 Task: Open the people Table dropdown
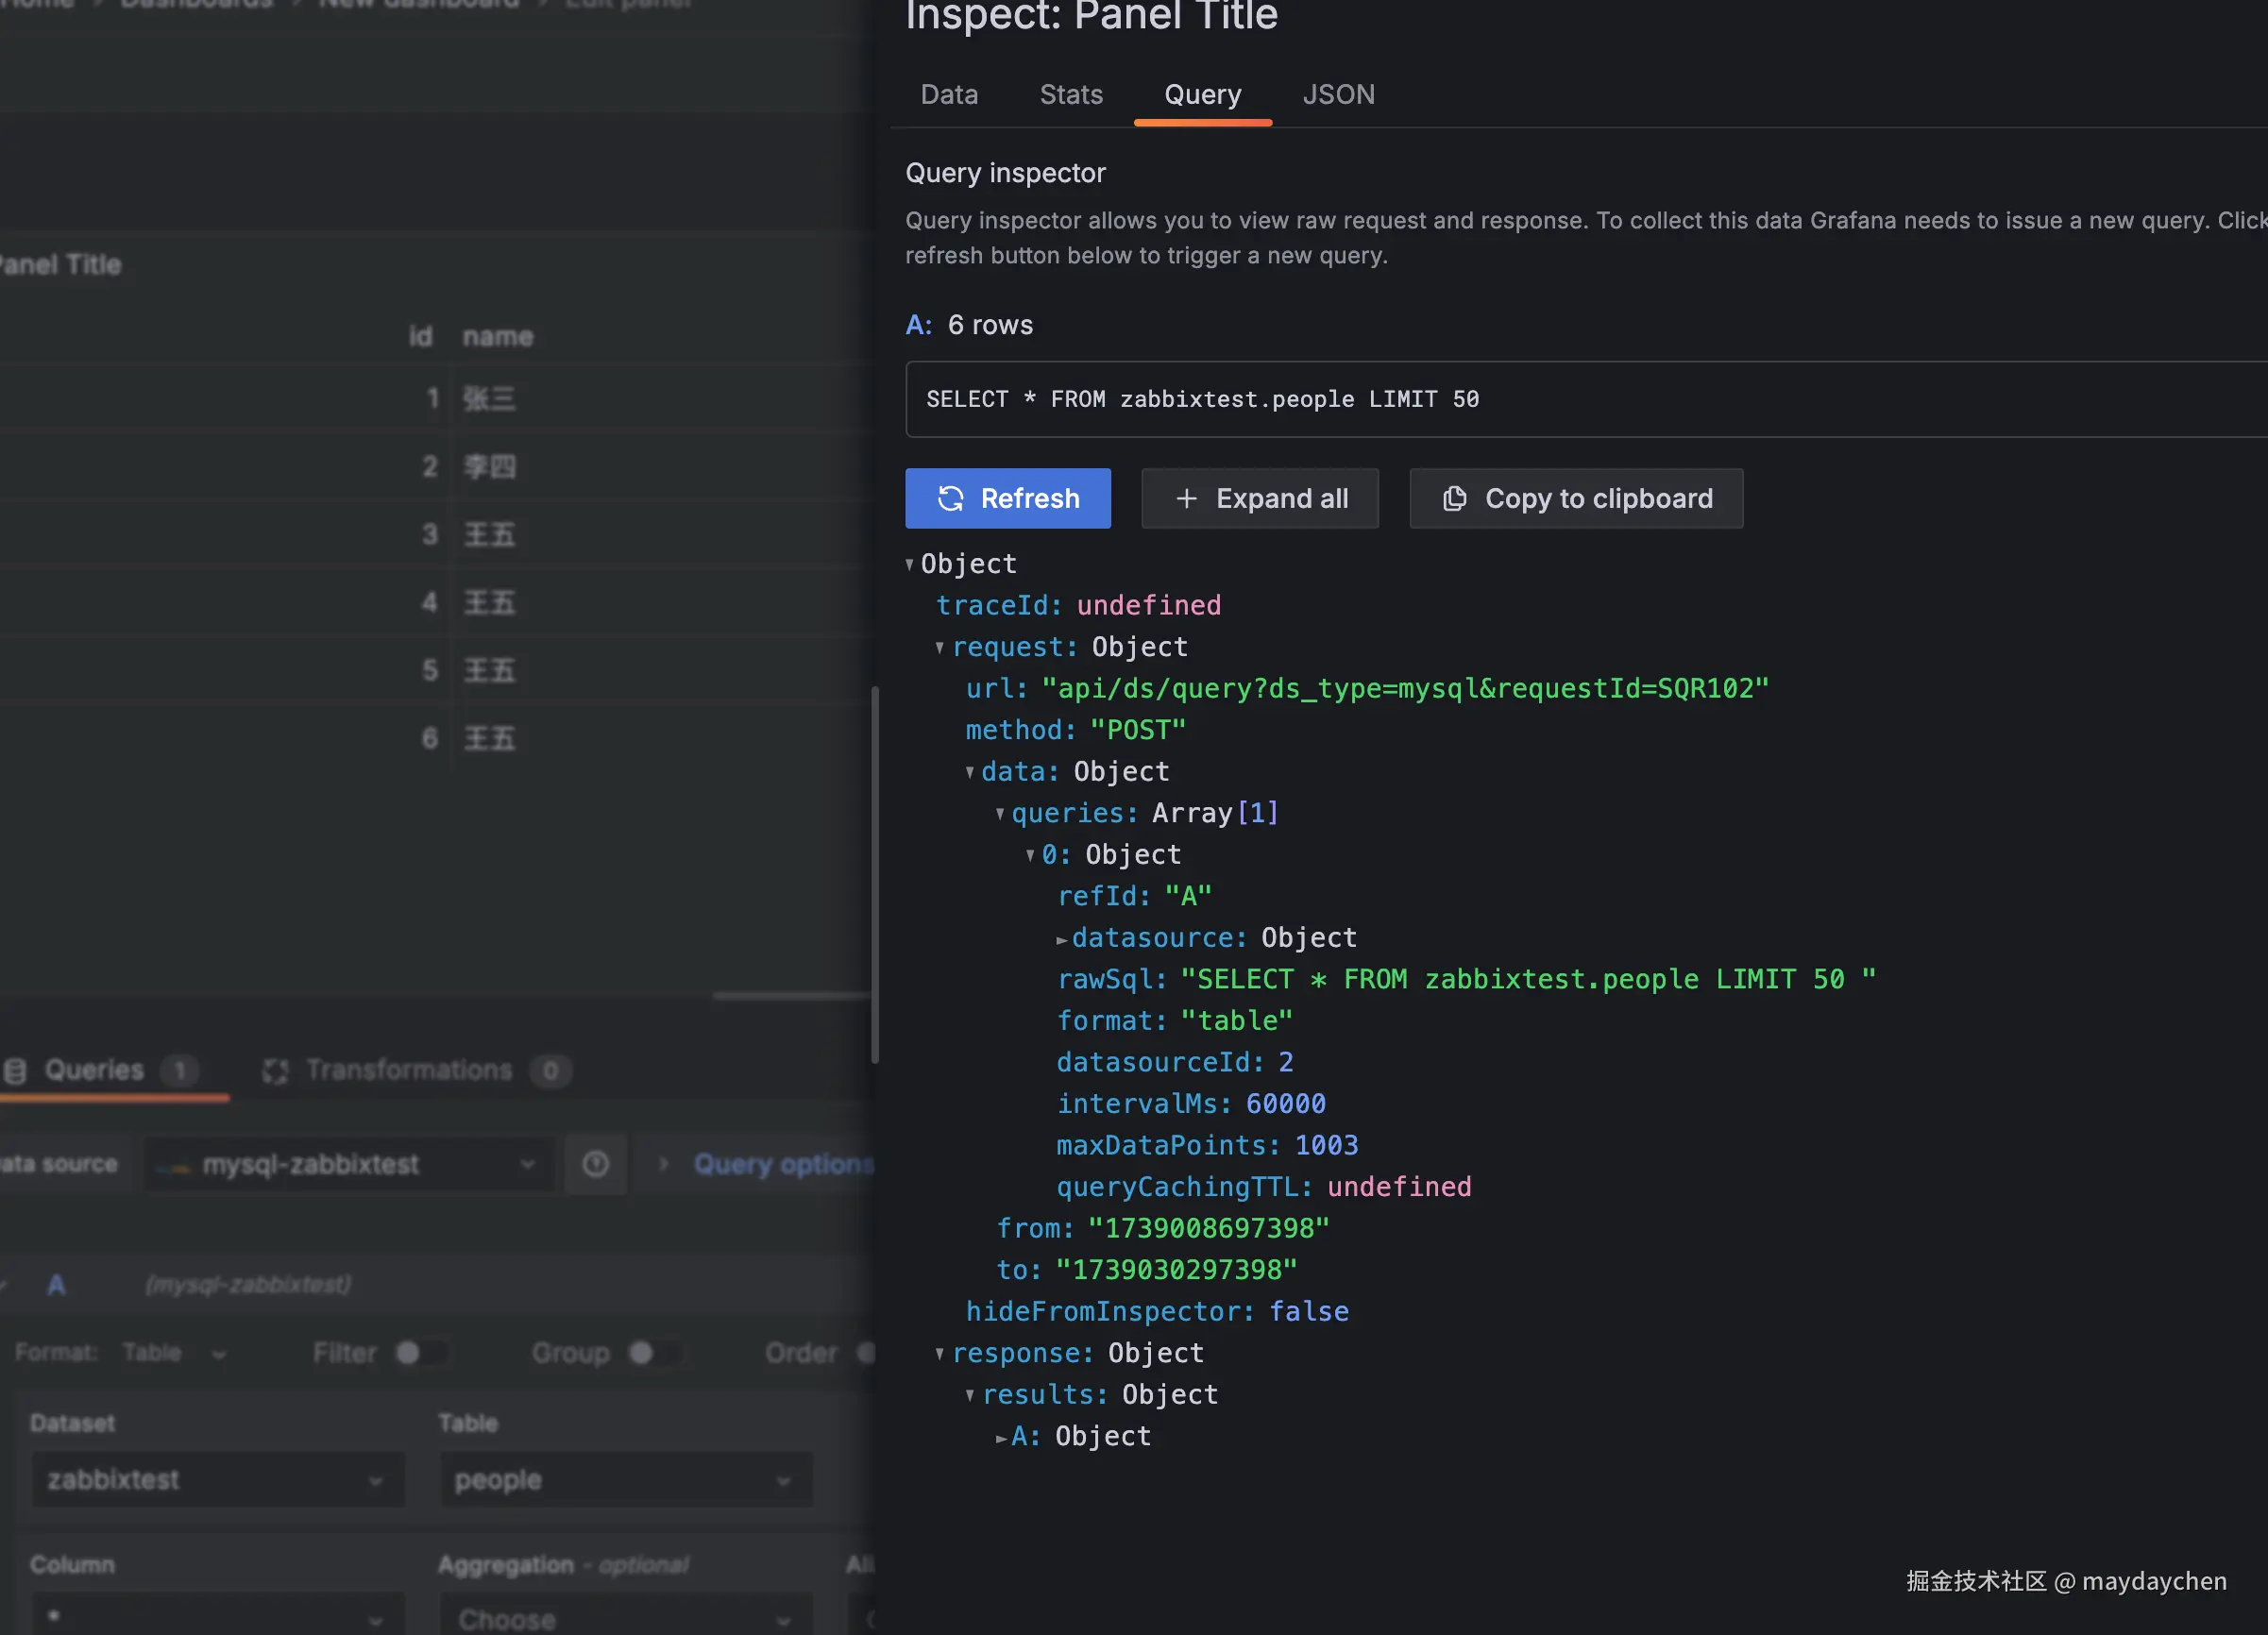click(625, 1480)
